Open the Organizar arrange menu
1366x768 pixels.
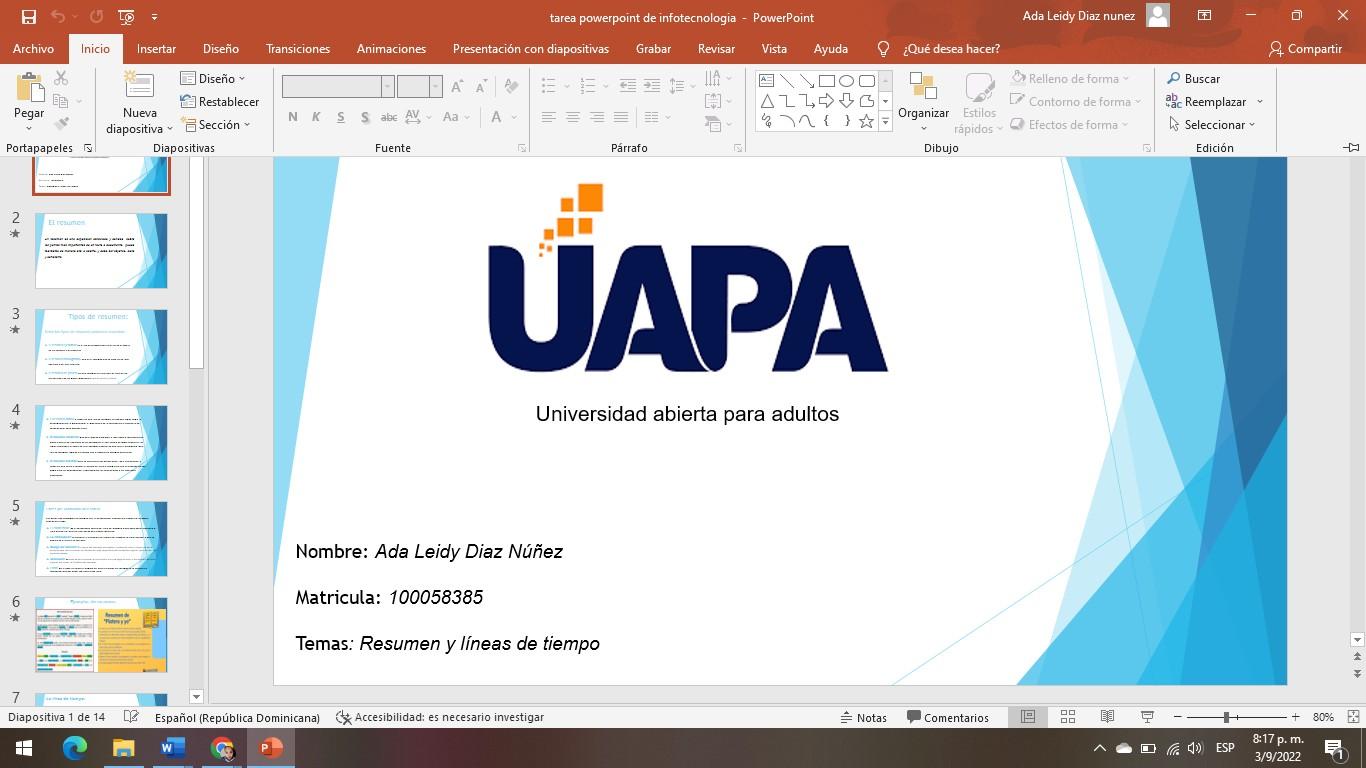pyautogui.click(x=923, y=101)
